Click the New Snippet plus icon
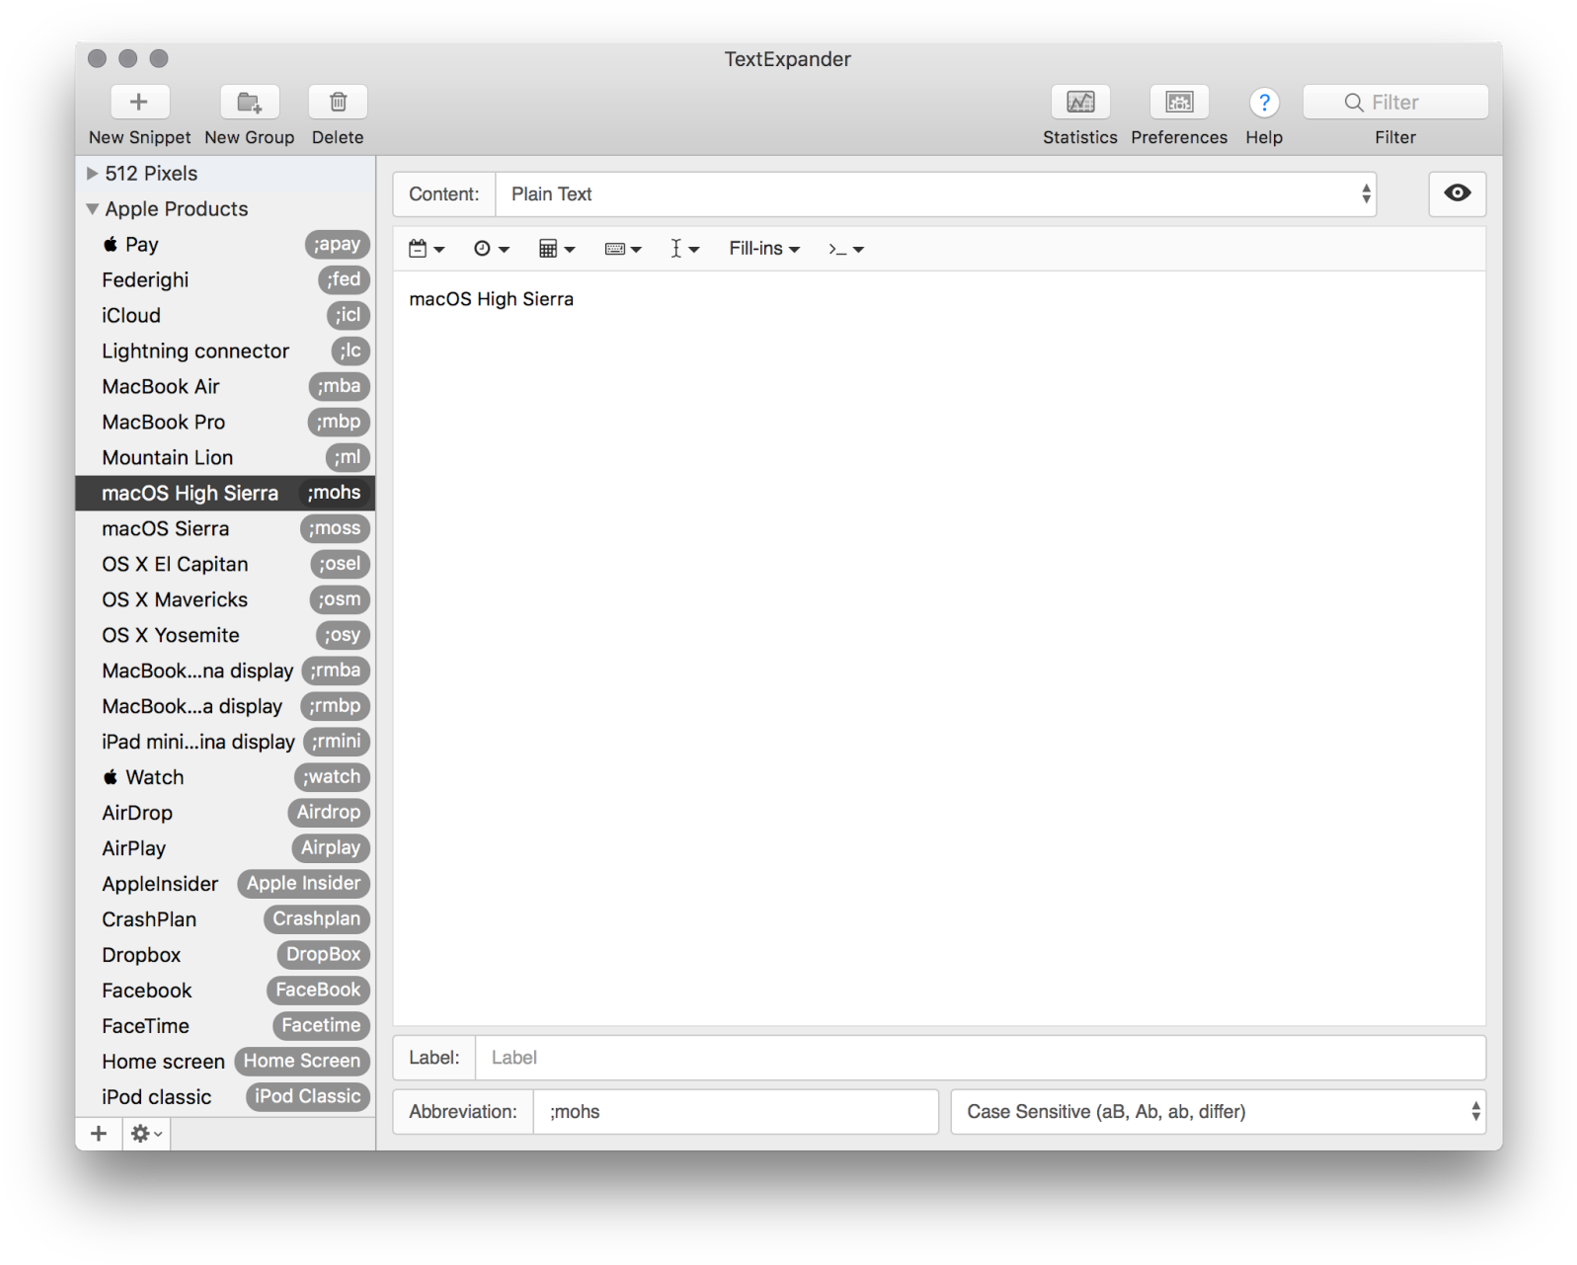 click(139, 102)
